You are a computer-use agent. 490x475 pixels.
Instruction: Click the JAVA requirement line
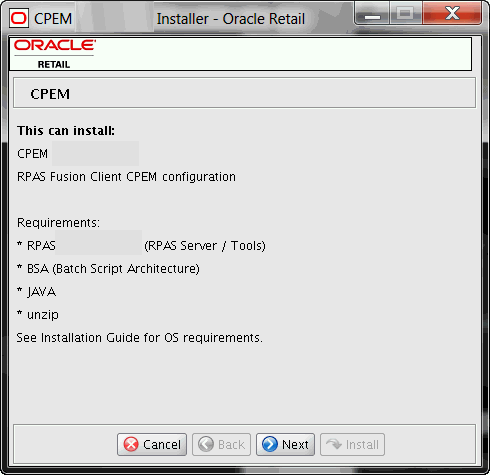point(37,292)
